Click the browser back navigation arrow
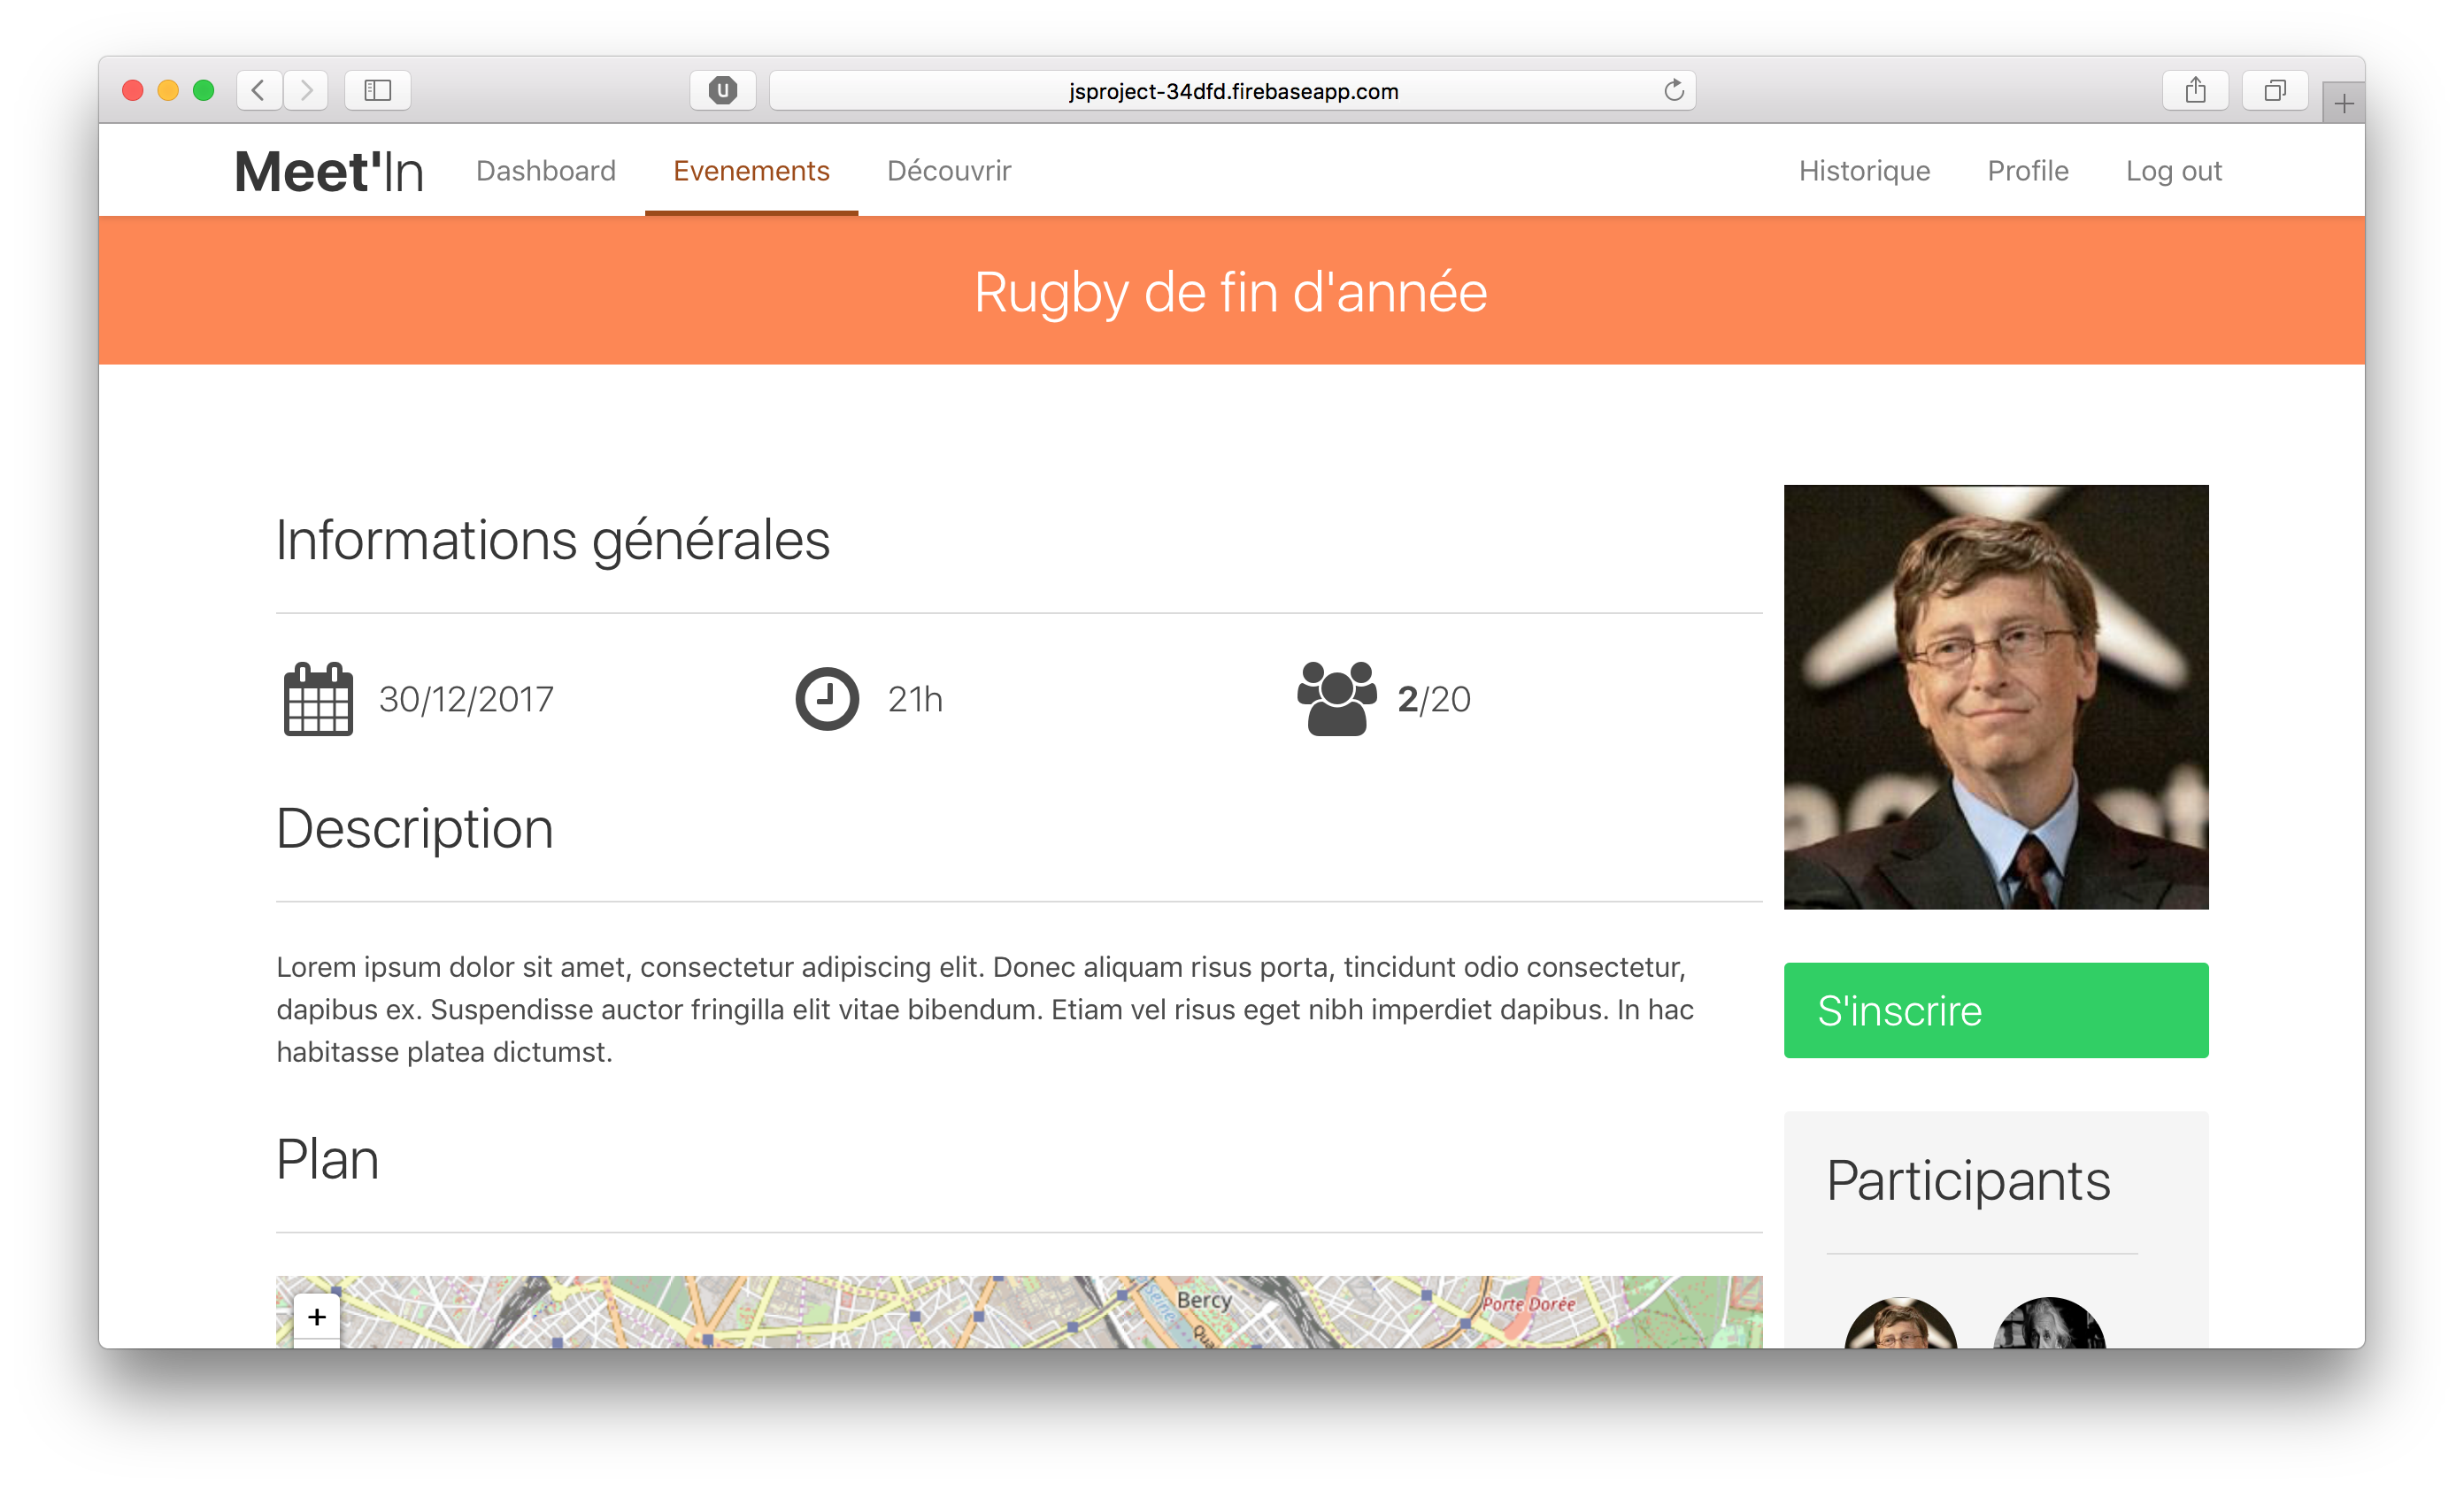 click(x=258, y=89)
